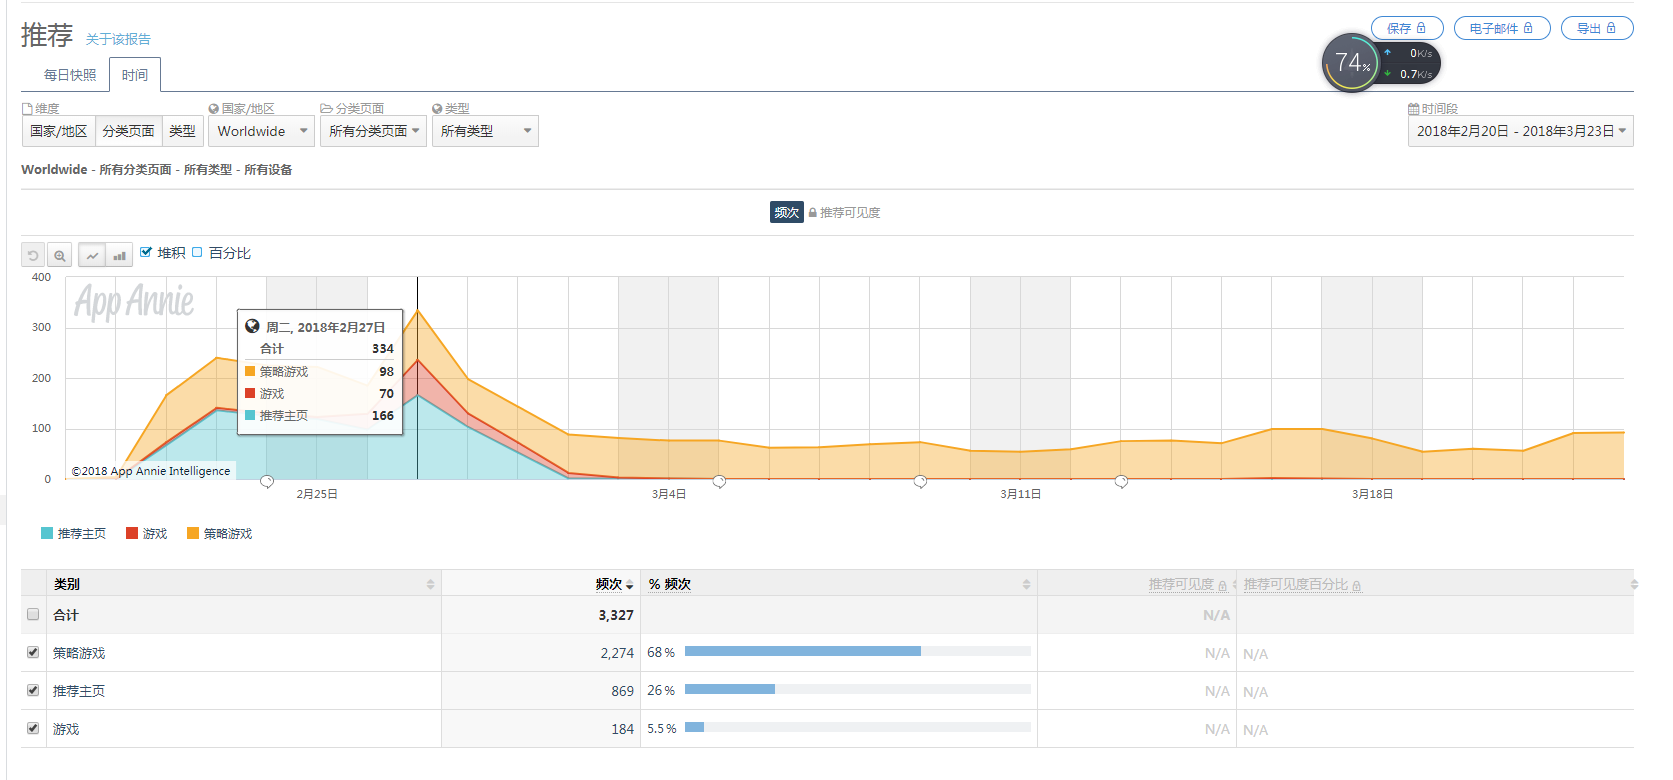This screenshot has width=1673, height=780.
Task: Click the chart reset (undo) icon
Action: [33, 255]
